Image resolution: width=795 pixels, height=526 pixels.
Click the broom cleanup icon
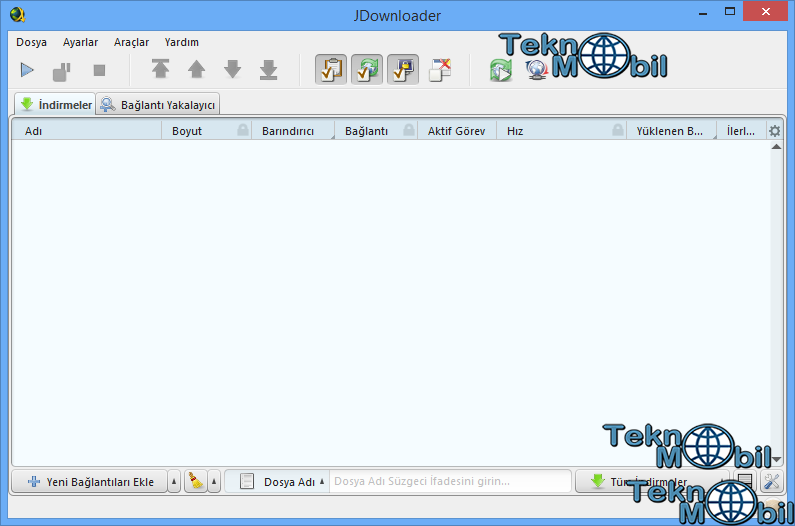[x=195, y=481]
